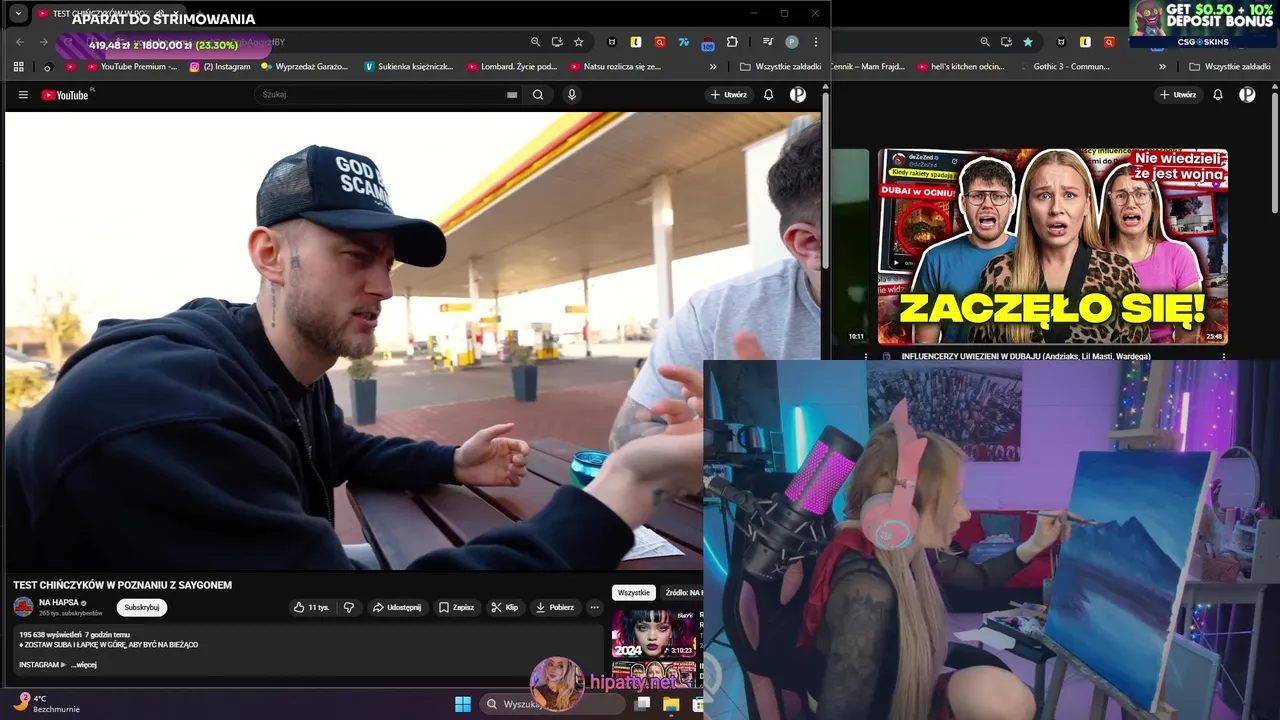Open Wszystkie zakładki folder in right window

click(x=1230, y=67)
